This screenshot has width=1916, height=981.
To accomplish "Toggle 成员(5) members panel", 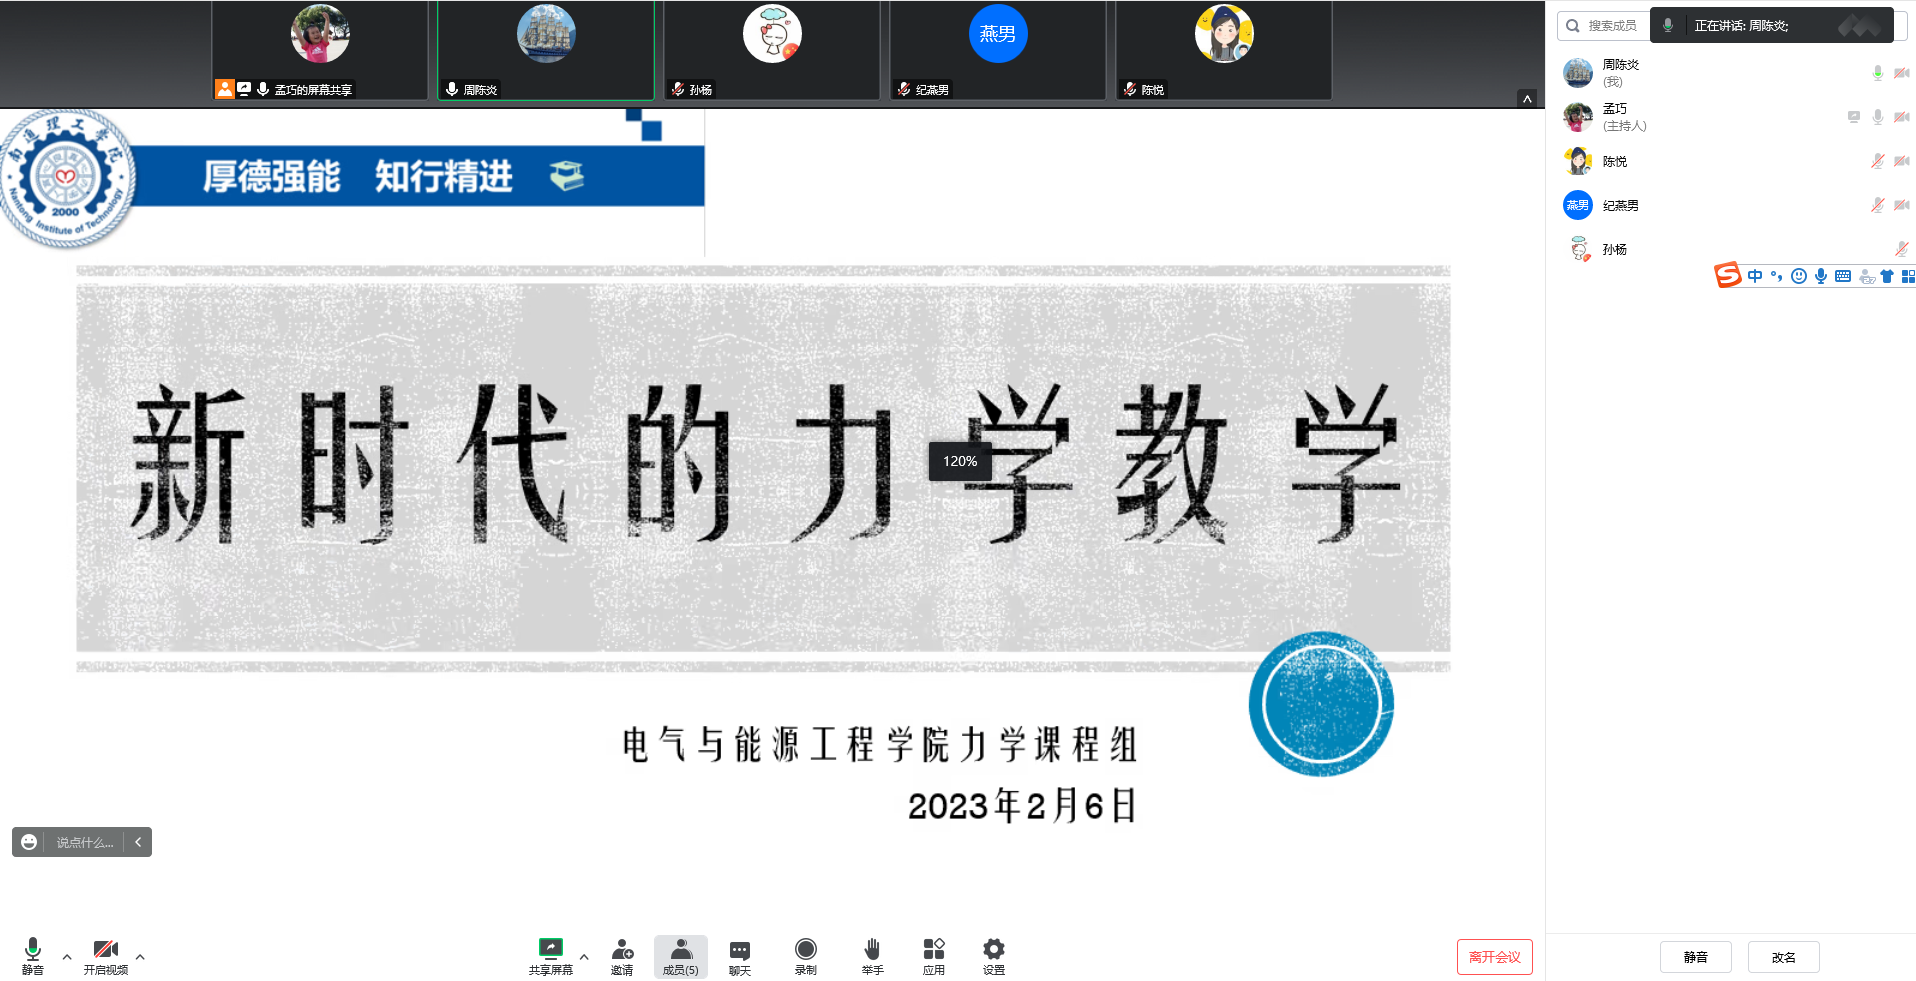I will 680,956.
